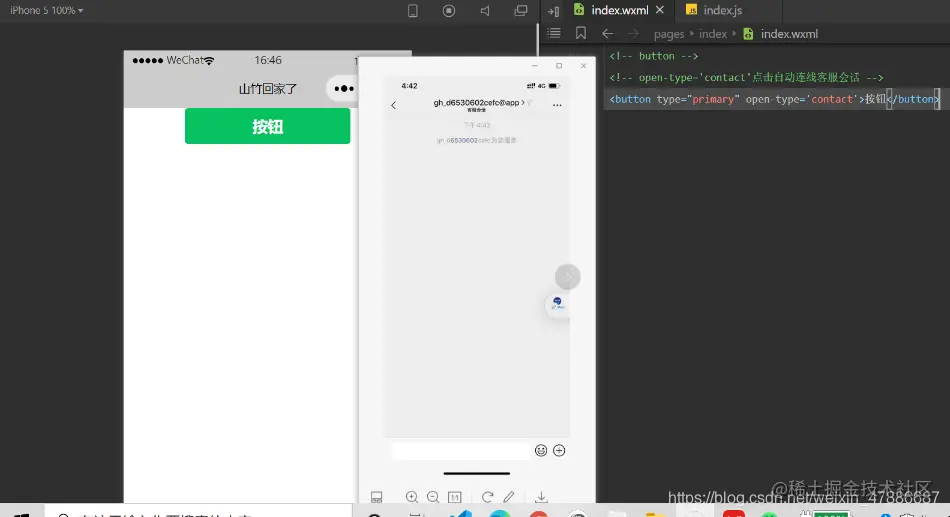Close the index.wxml tab
The width and height of the screenshot is (950, 517).
(x=660, y=10)
